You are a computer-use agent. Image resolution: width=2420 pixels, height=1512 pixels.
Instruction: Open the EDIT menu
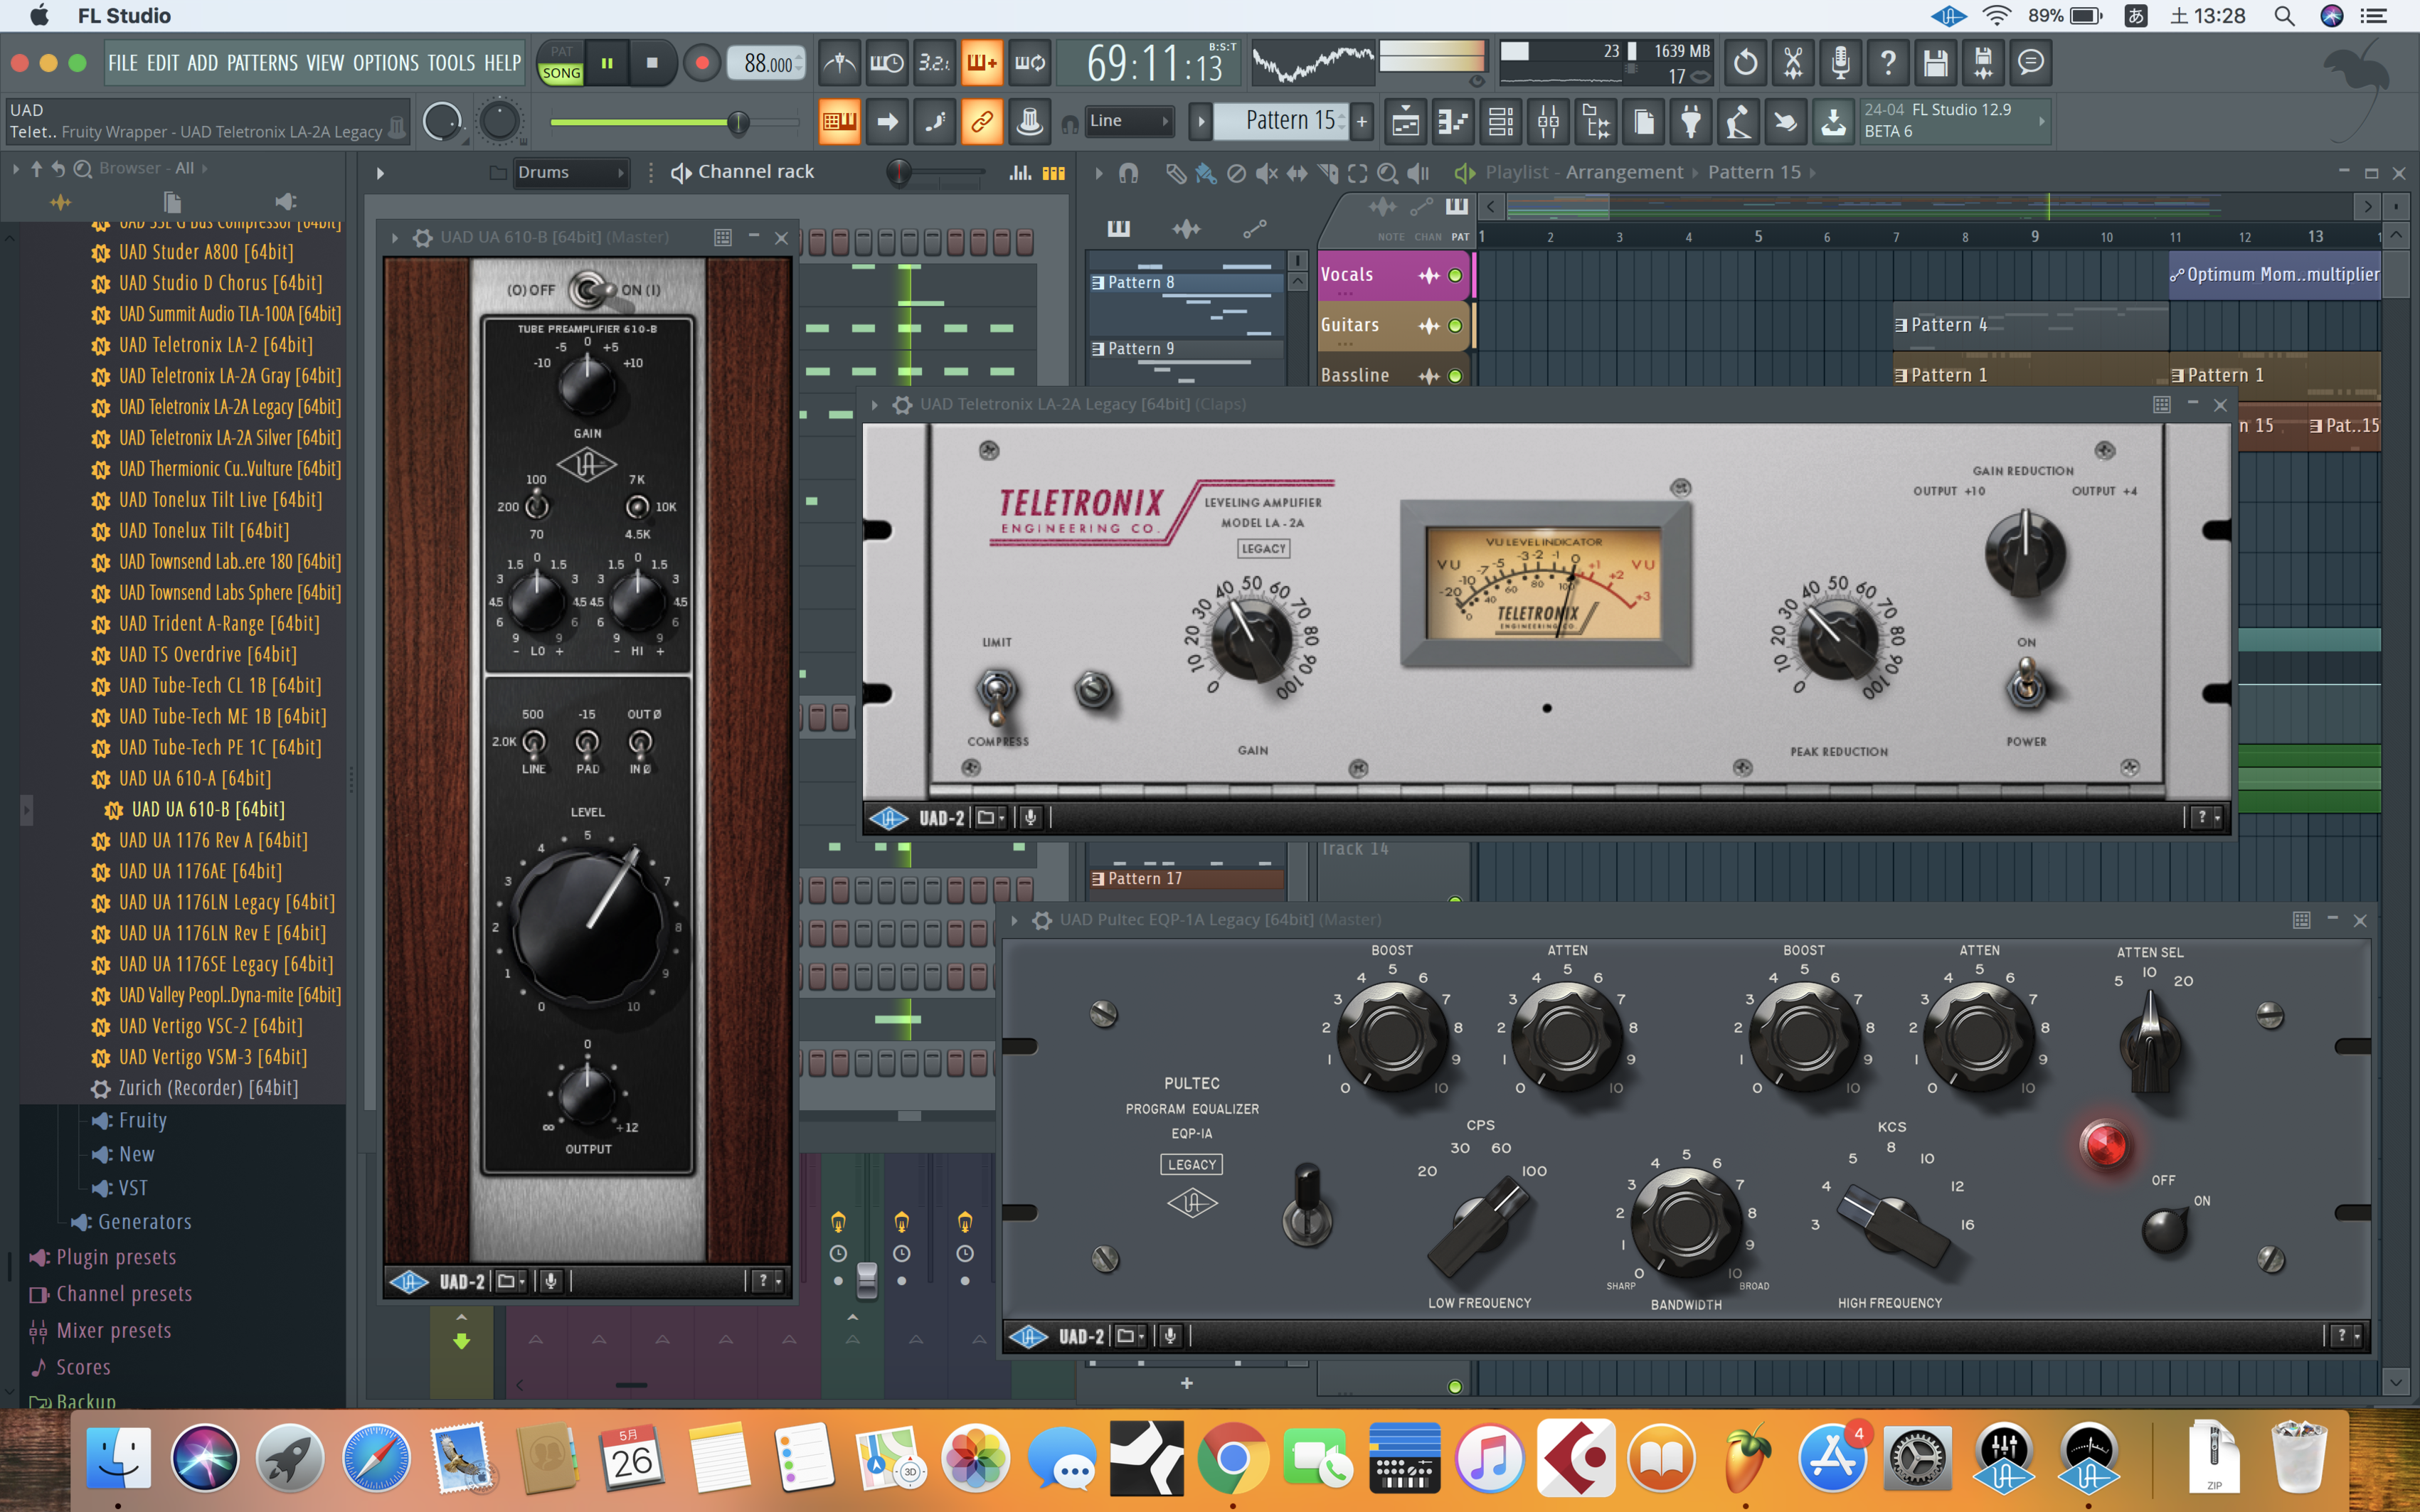coord(163,63)
